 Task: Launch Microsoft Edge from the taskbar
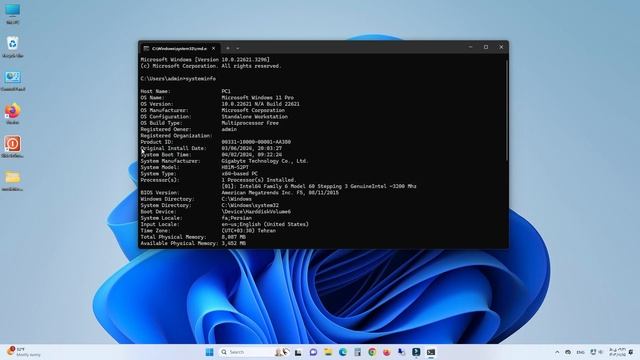343,352
